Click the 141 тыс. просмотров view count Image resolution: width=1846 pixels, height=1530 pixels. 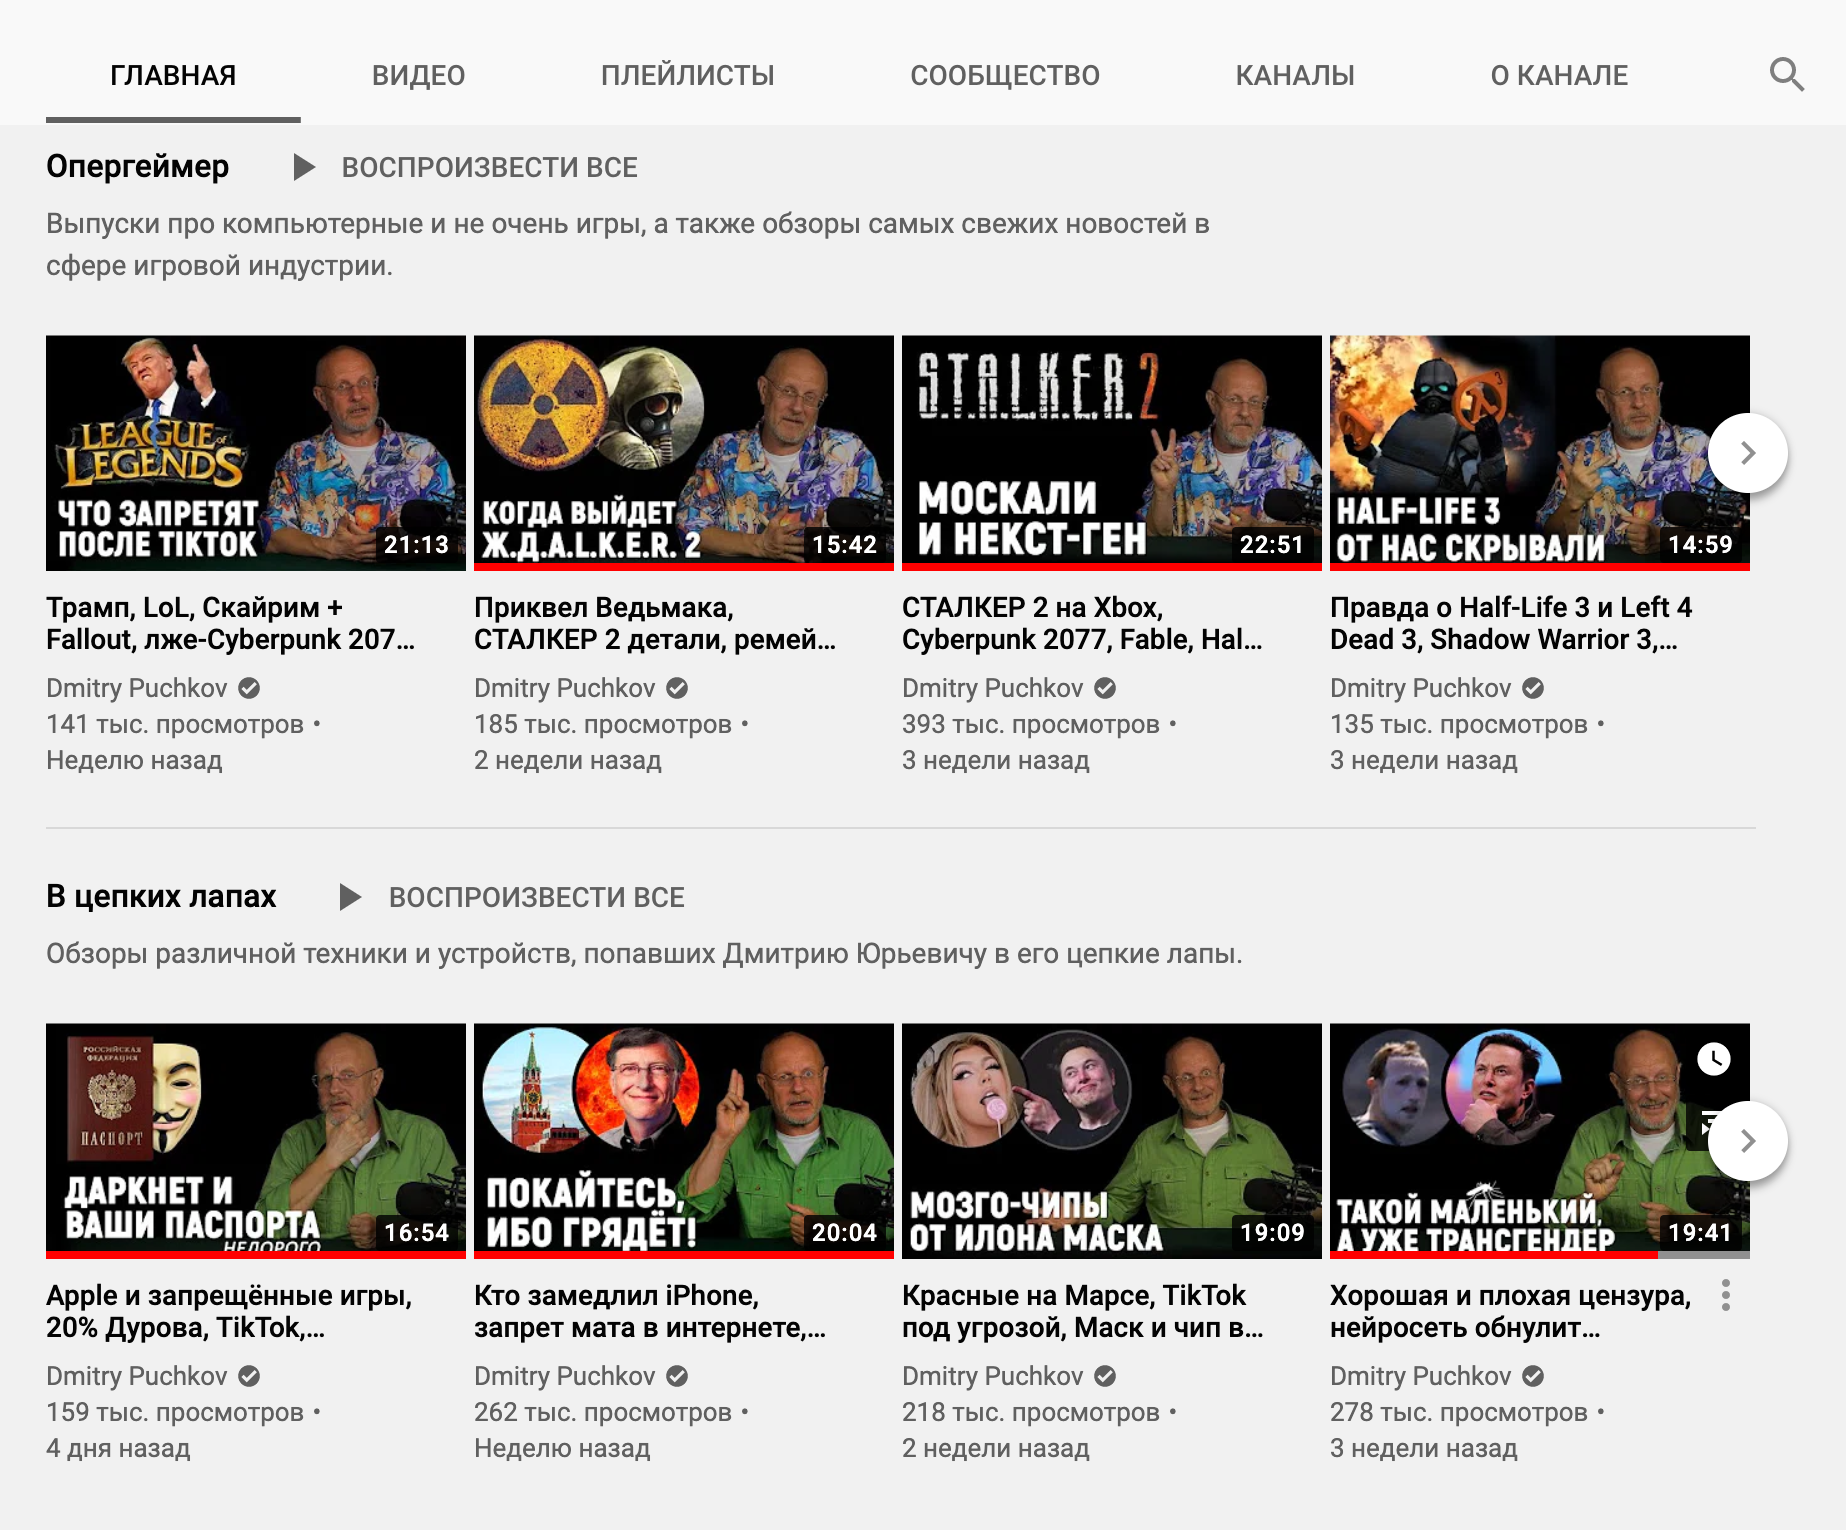pos(175,724)
